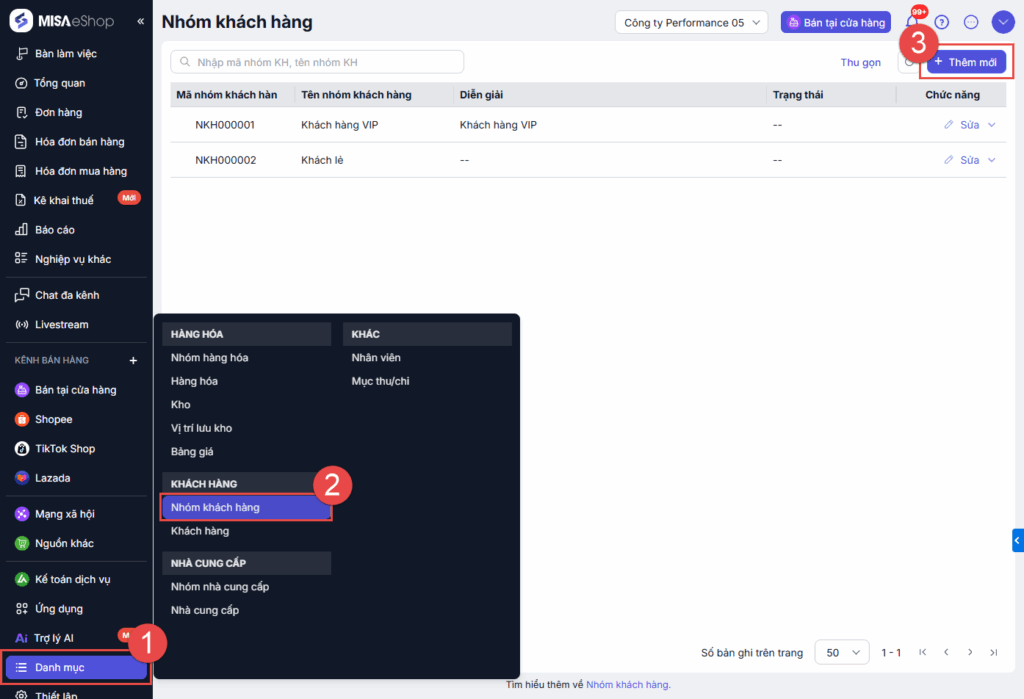
Task: Click the Chat đa kênh icon
Action: coord(22,295)
